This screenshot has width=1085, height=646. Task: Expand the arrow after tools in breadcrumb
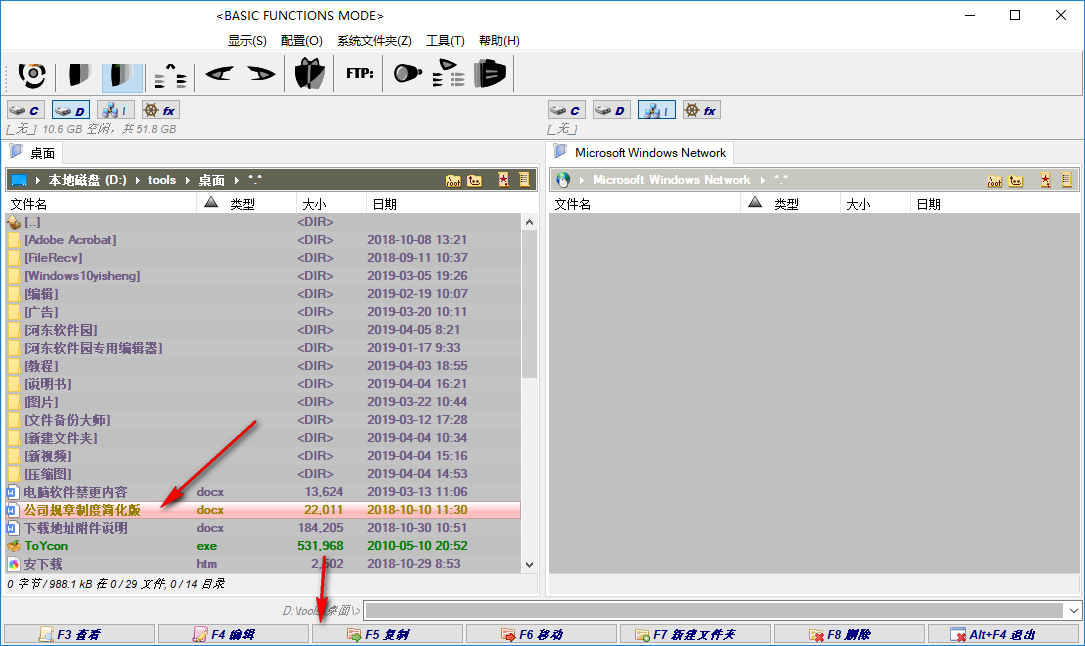[188, 181]
